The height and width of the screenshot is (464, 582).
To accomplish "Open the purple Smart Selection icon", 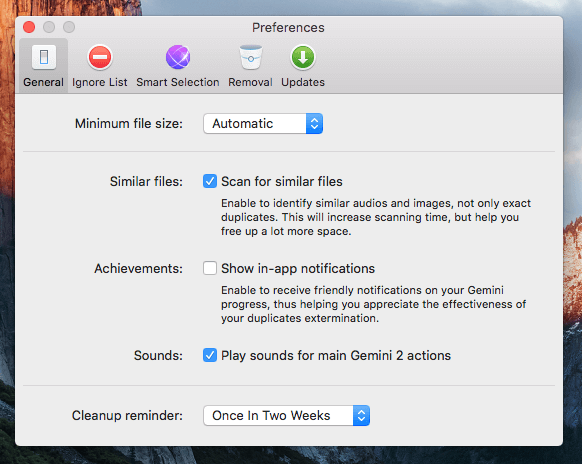I will point(178,57).
